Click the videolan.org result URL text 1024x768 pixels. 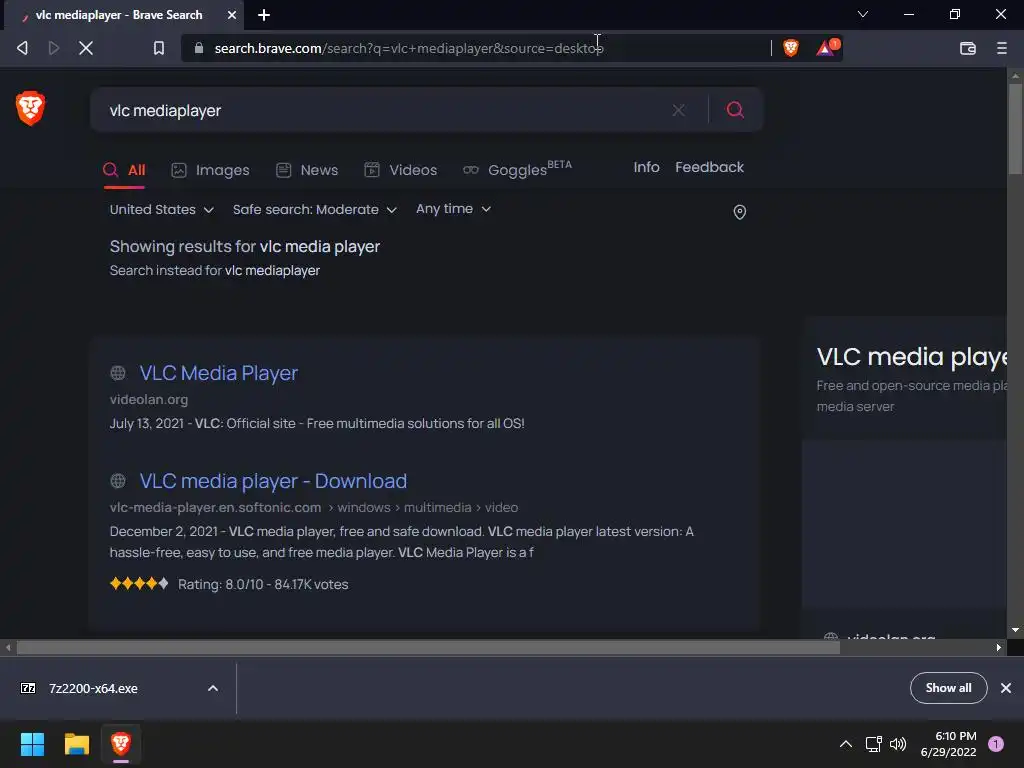click(x=149, y=400)
